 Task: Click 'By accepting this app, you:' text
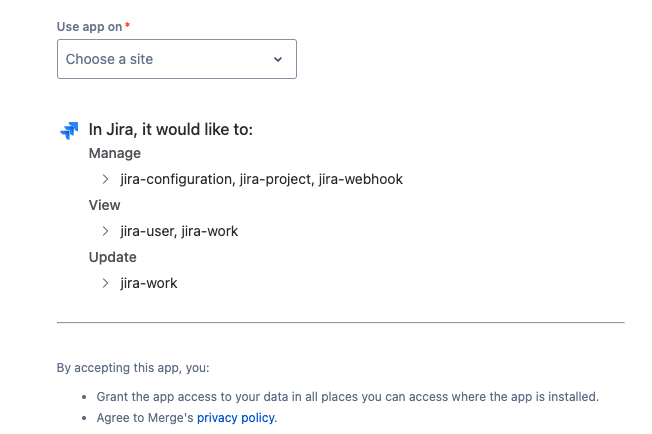click(x=133, y=368)
